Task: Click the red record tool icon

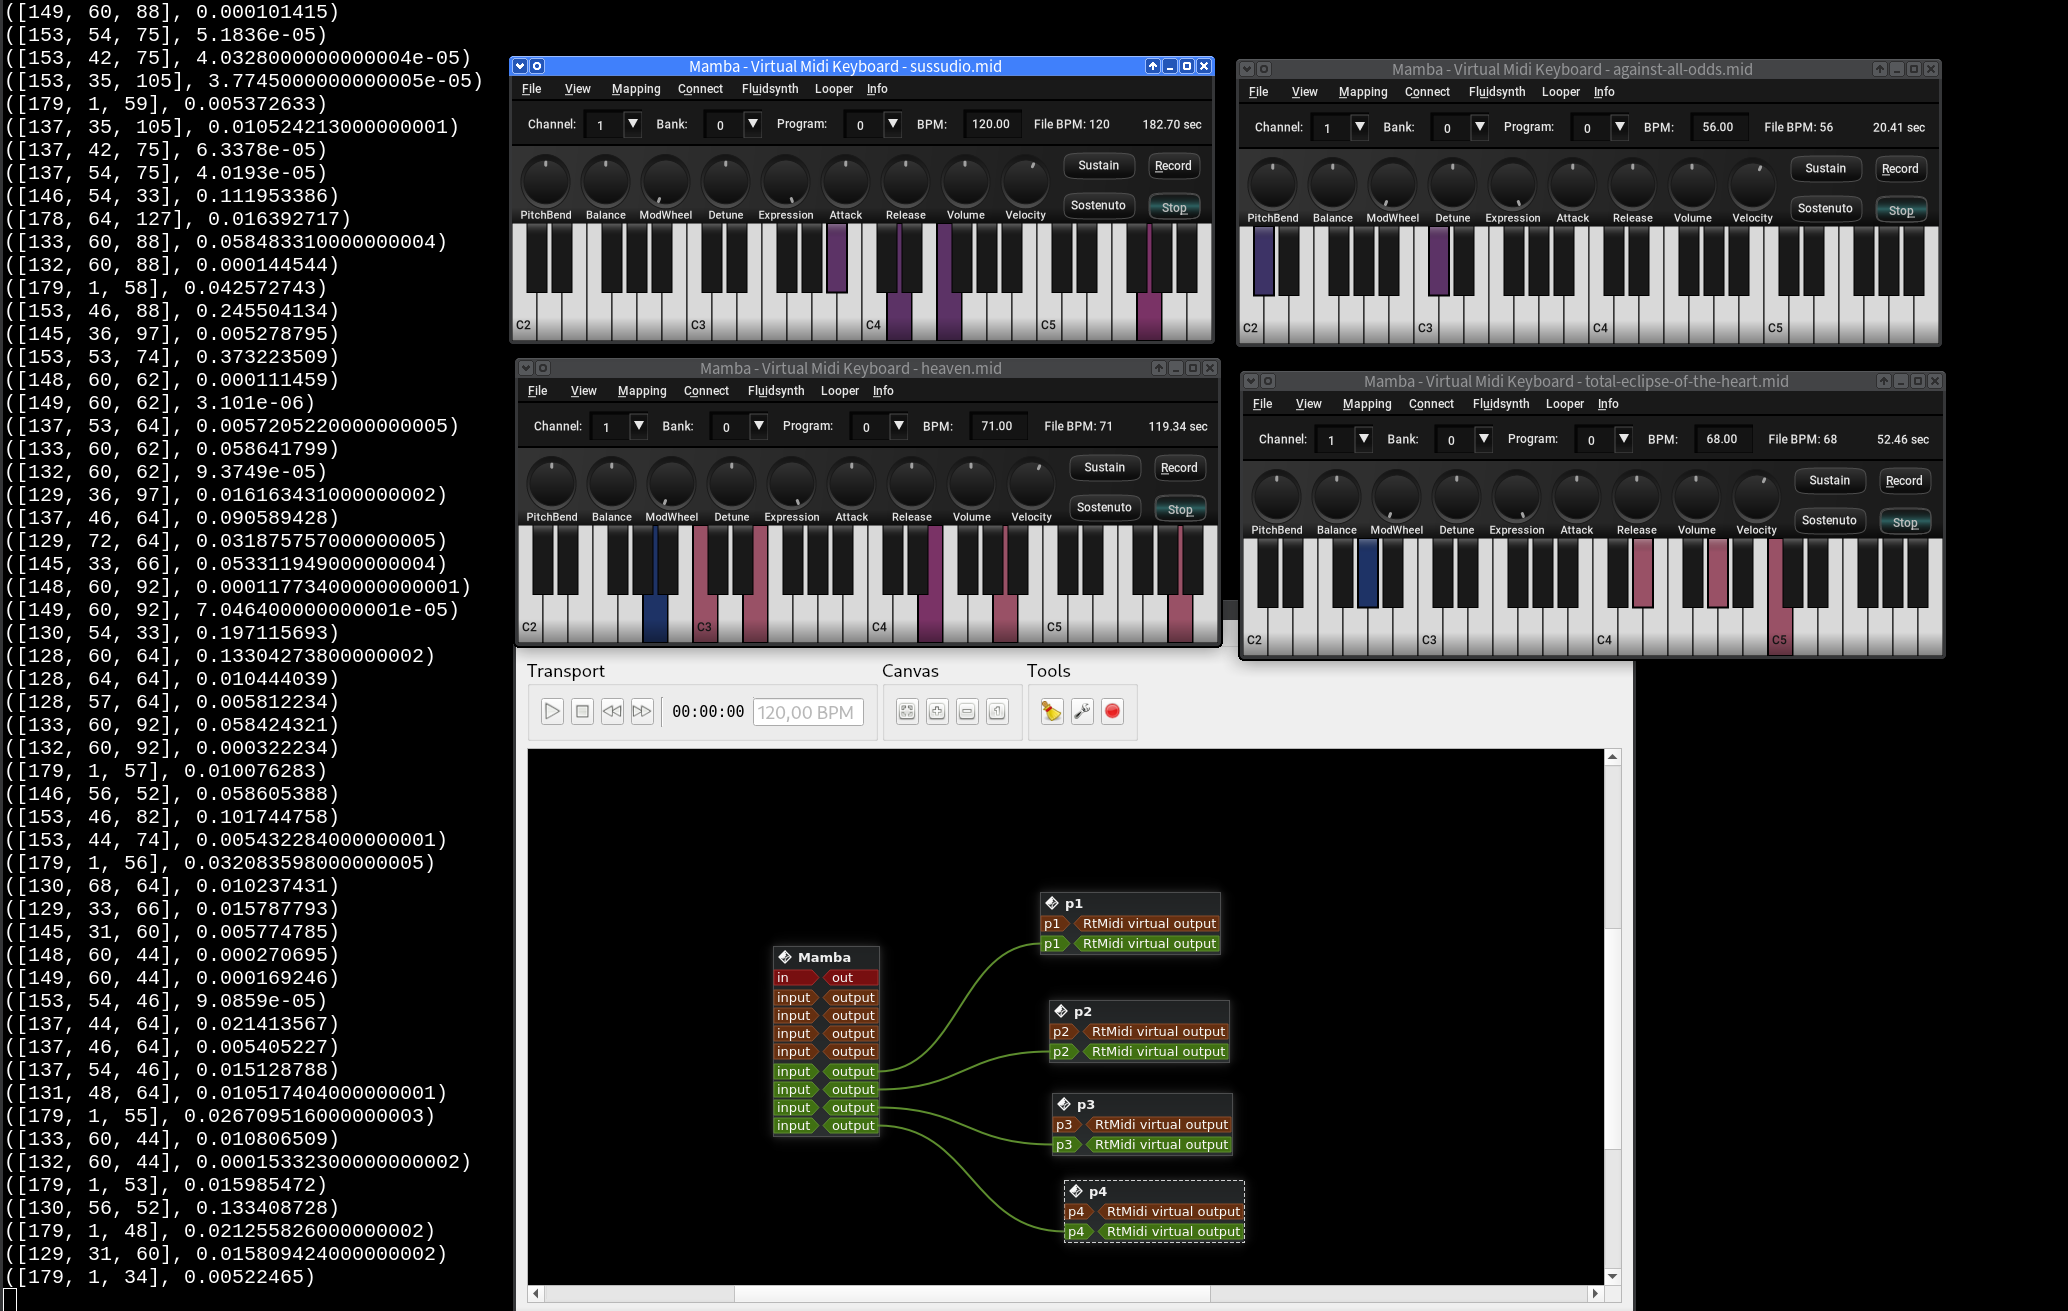Action: (x=1112, y=711)
